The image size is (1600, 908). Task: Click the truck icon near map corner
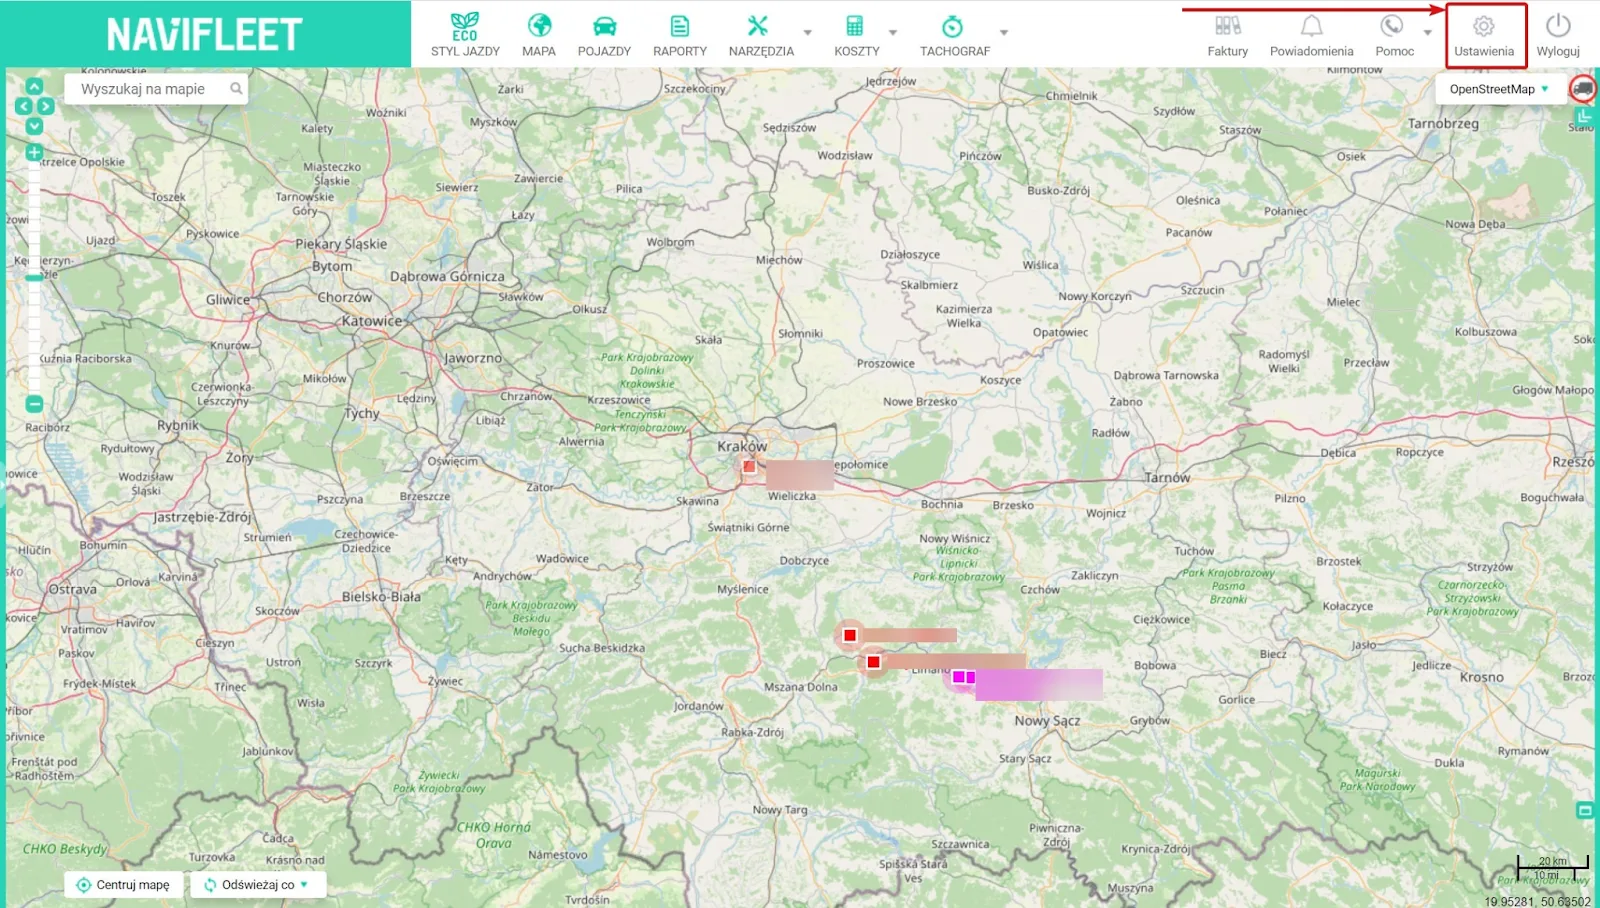coord(1583,88)
